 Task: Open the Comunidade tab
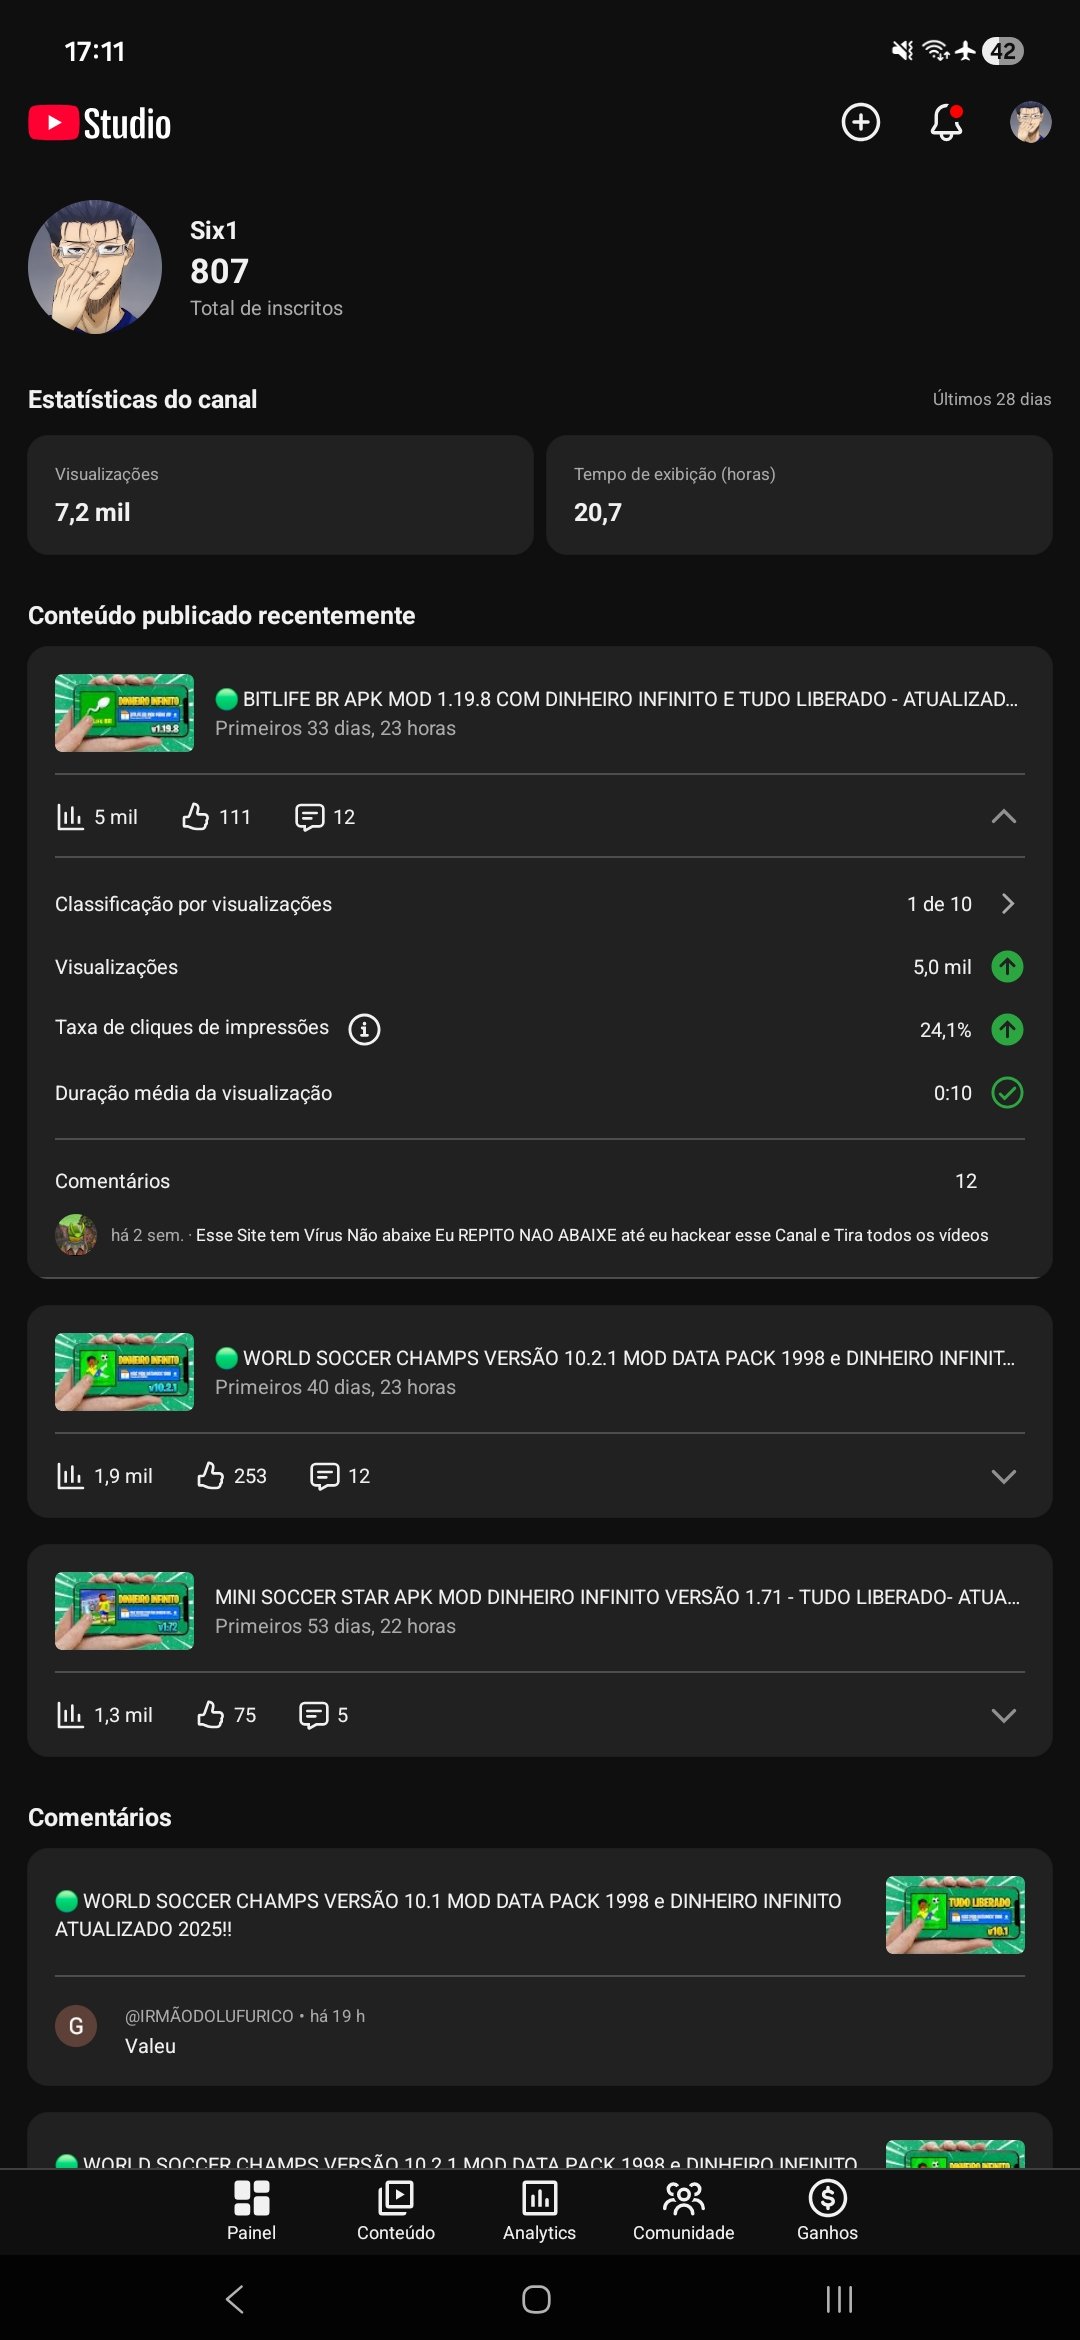click(x=683, y=2210)
